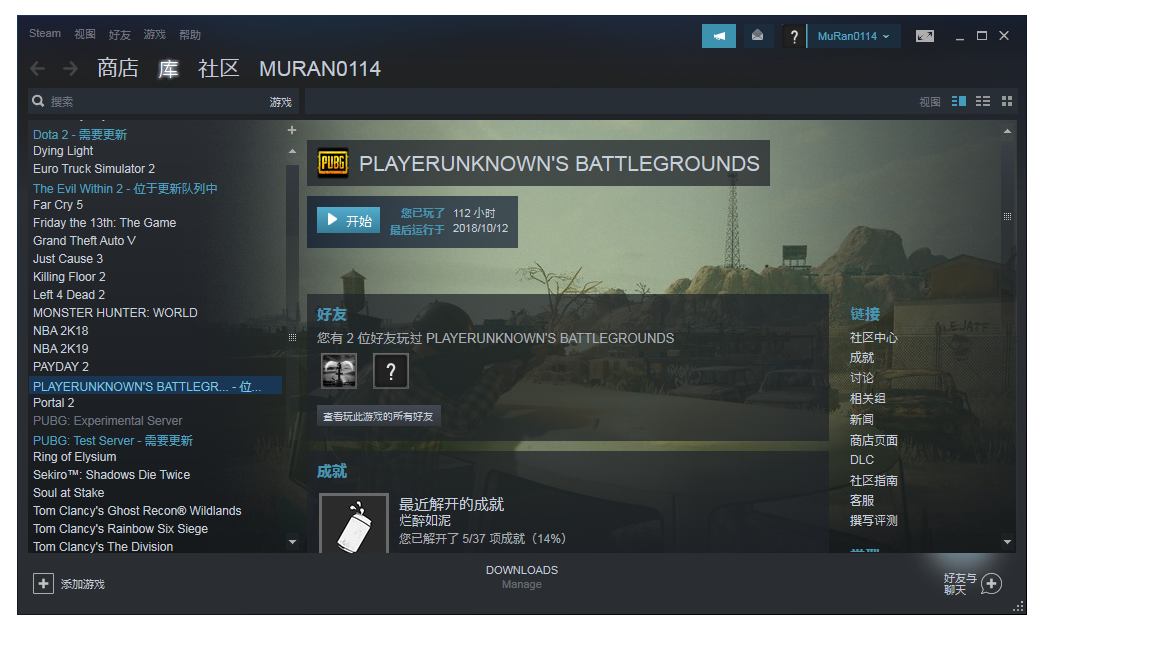Select NBA 2K19 in the list
Screen dimensions: 1152x648
click(60, 348)
